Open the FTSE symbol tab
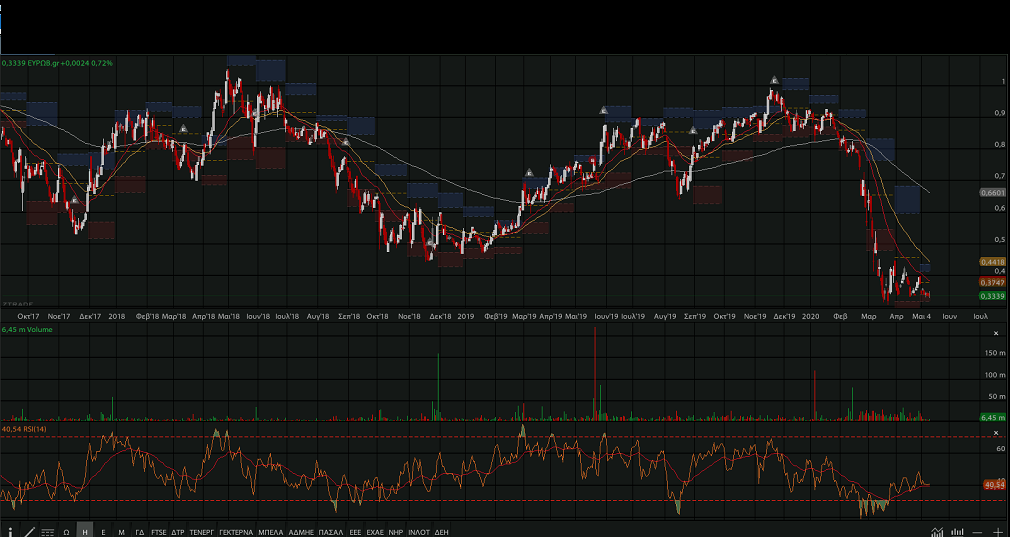The width and height of the screenshot is (1010, 537). (x=159, y=532)
